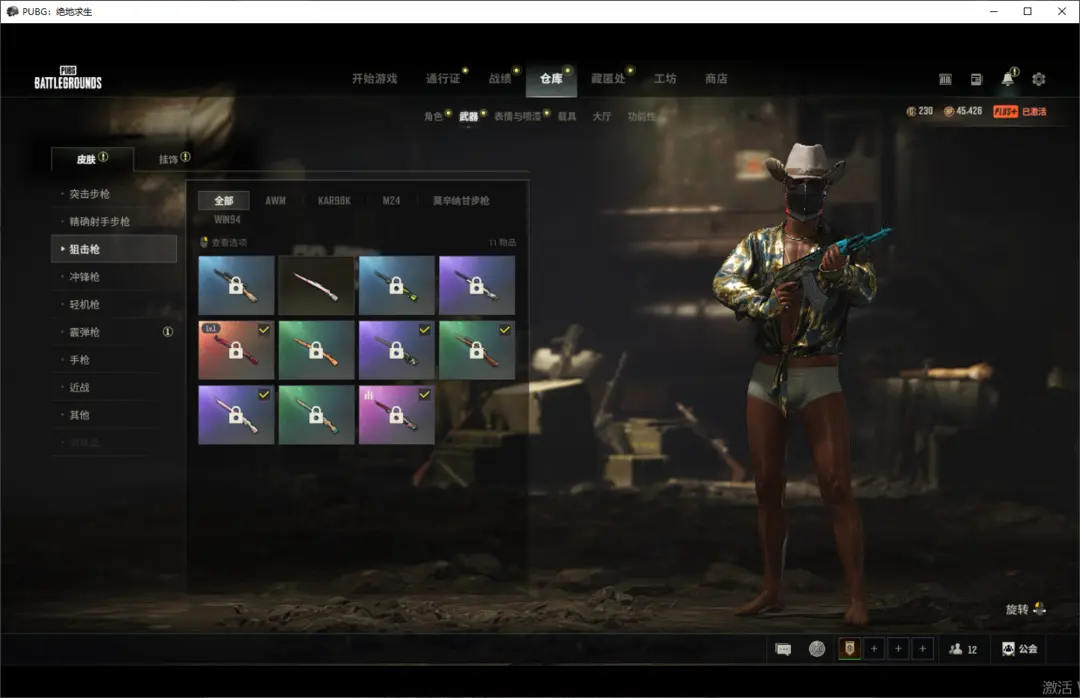1080x698 pixels.
Task: Open the settings gear icon
Action: pos(1039,79)
